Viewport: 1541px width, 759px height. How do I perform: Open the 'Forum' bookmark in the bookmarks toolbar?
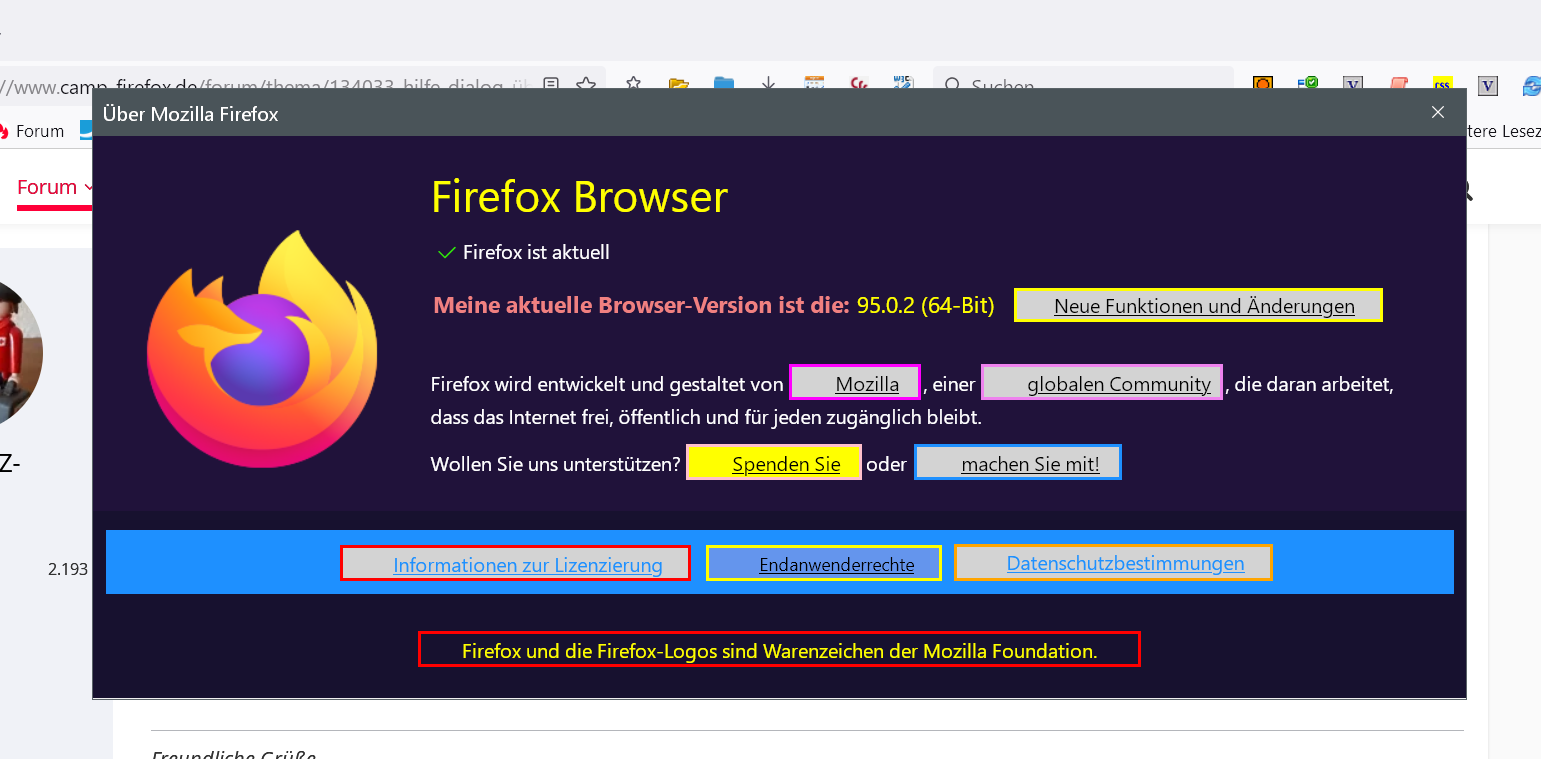point(31,131)
